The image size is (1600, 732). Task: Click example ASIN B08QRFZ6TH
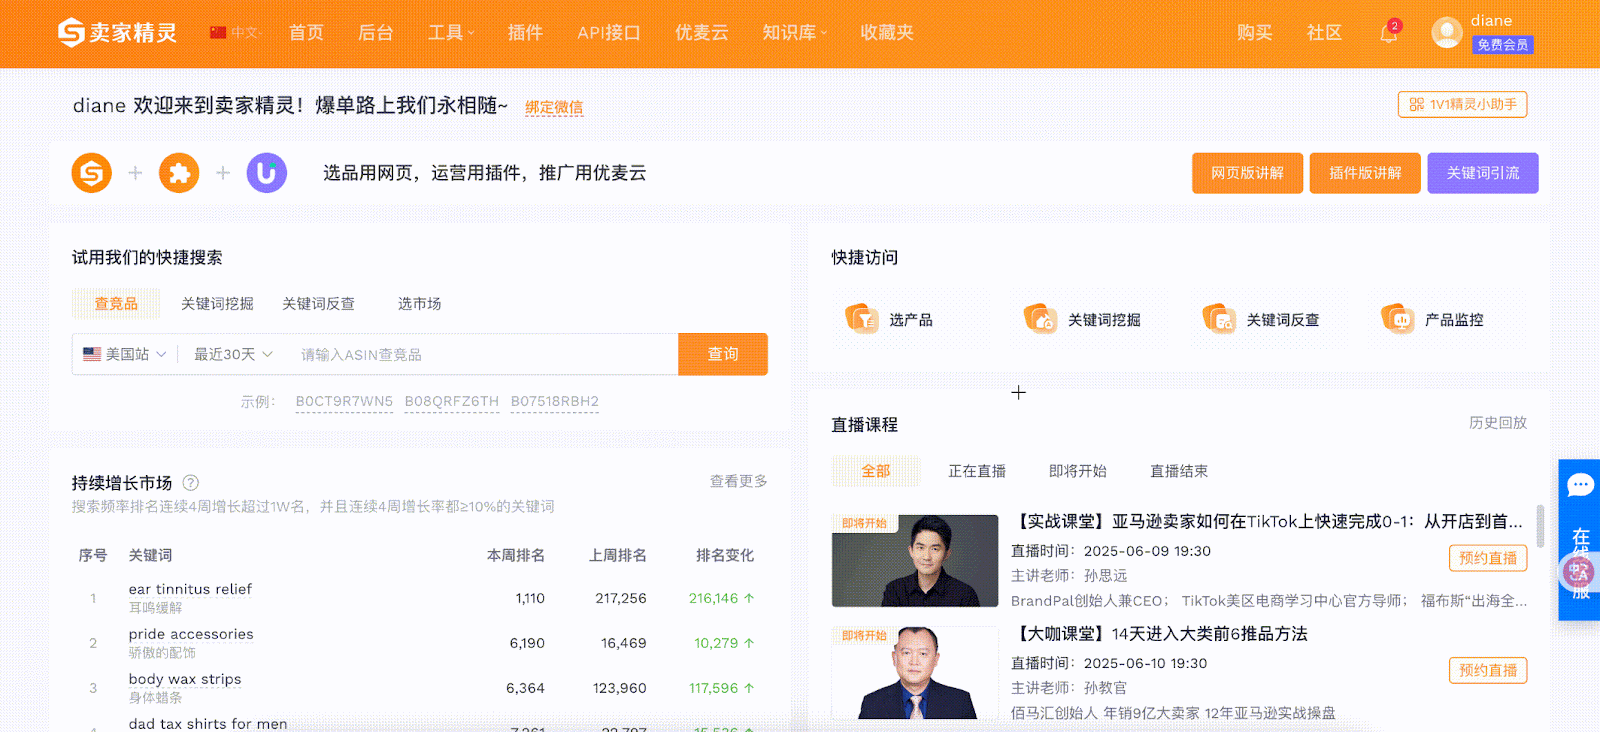452,401
